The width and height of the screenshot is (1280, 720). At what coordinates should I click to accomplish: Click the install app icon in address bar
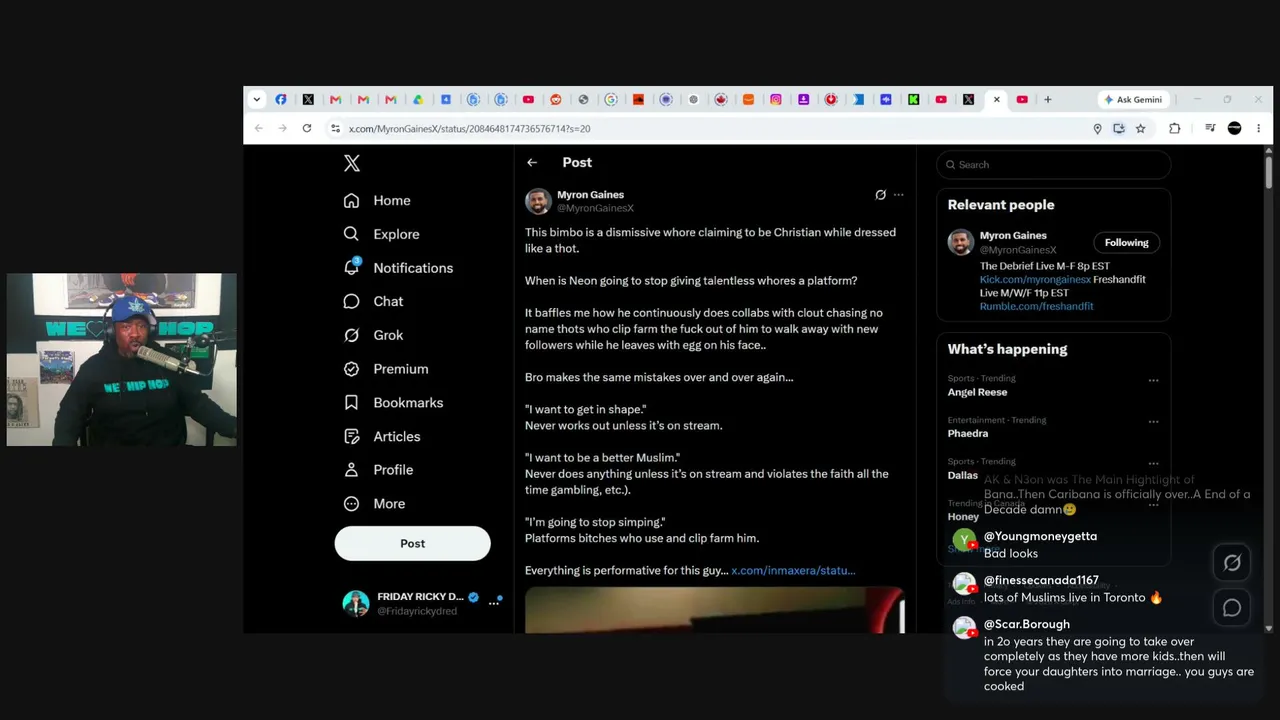point(1119,128)
